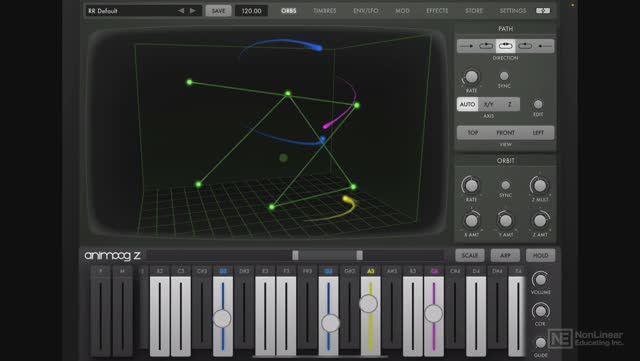The height and width of the screenshot is (361, 640).
Task: Play the E3 key
Action: click(x=265, y=316)
